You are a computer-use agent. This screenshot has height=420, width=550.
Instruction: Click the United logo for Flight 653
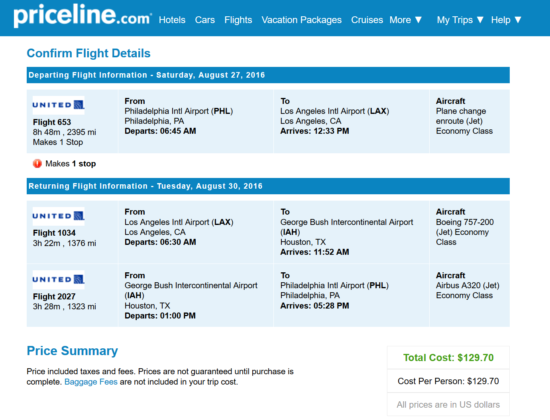click(58, 105)
